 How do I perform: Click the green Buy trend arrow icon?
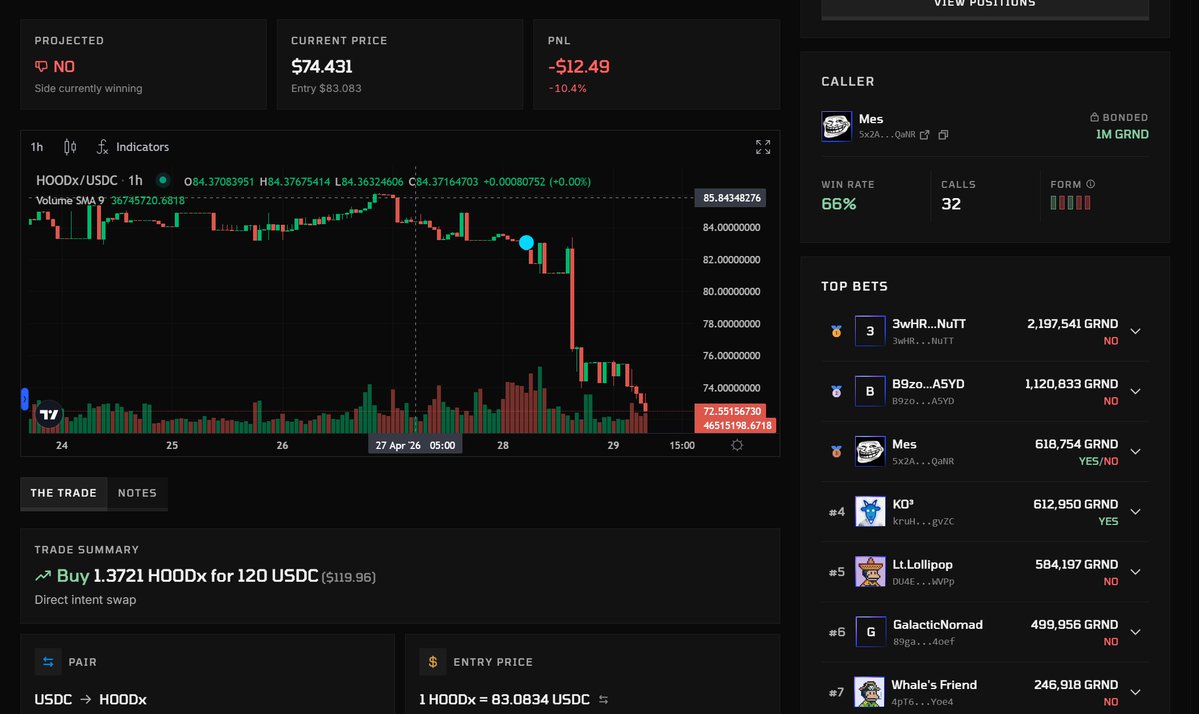tap(43, 576)
